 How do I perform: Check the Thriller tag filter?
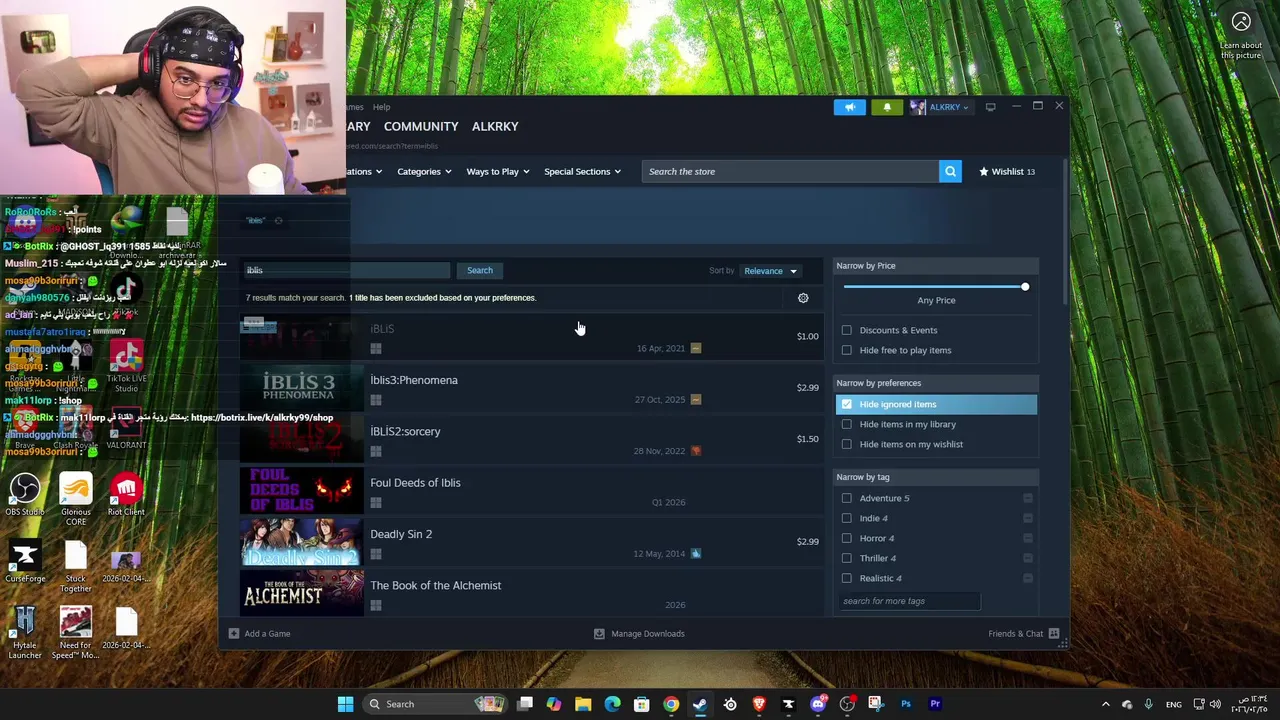(847, 558)
